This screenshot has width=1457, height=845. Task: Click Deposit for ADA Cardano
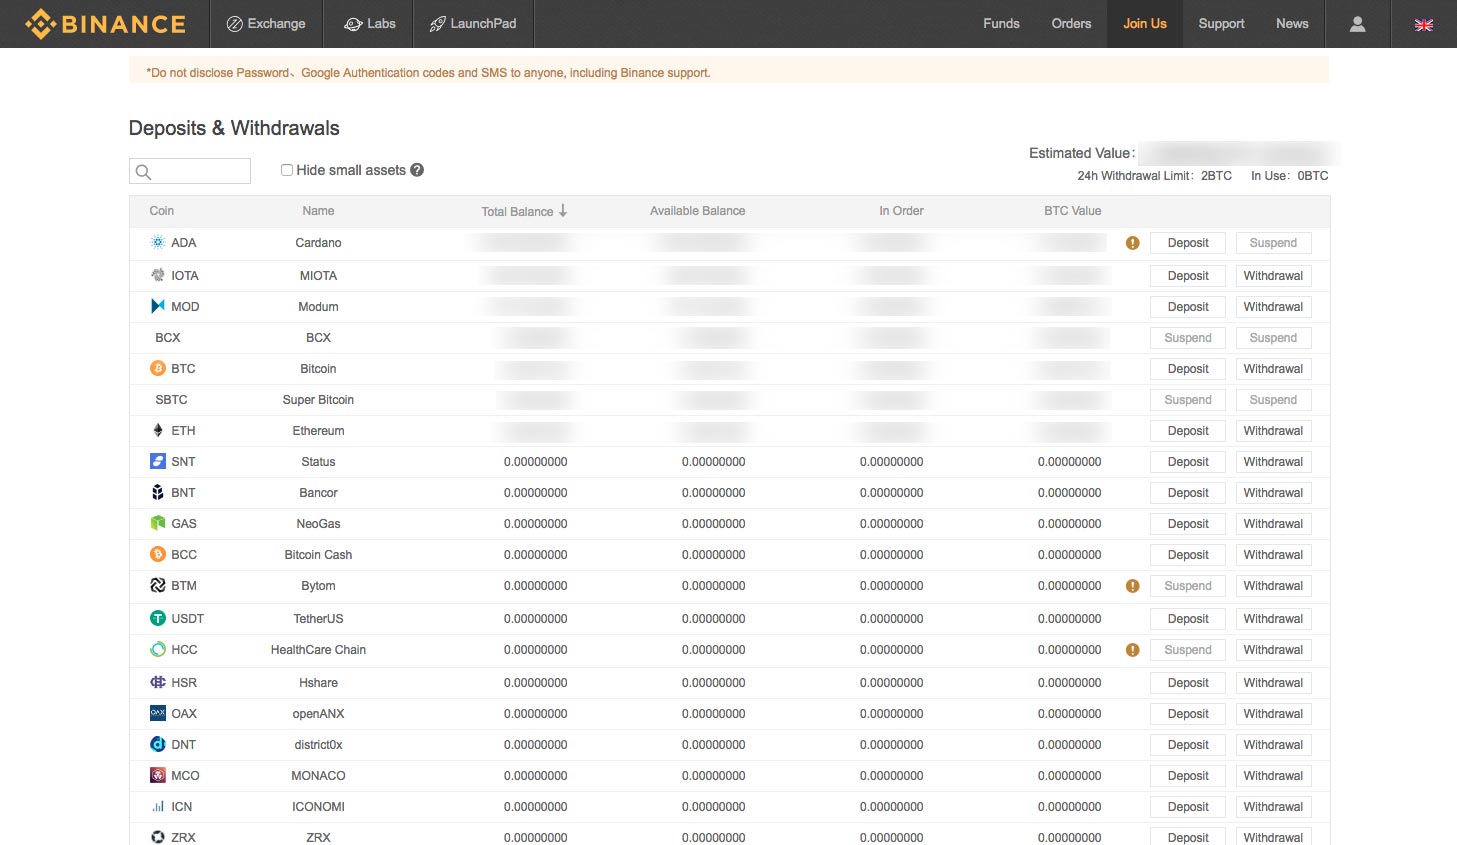1188,243
